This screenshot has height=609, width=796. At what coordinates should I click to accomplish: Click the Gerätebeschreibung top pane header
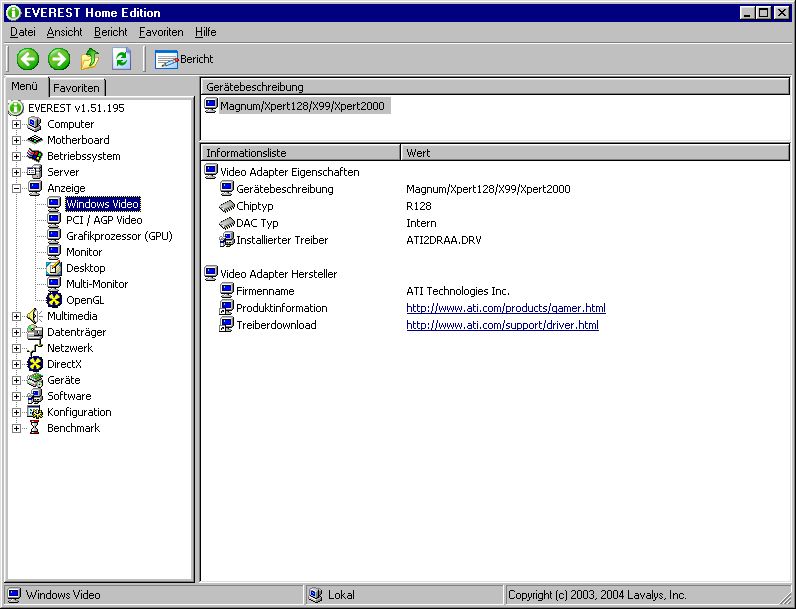point(495,87)
